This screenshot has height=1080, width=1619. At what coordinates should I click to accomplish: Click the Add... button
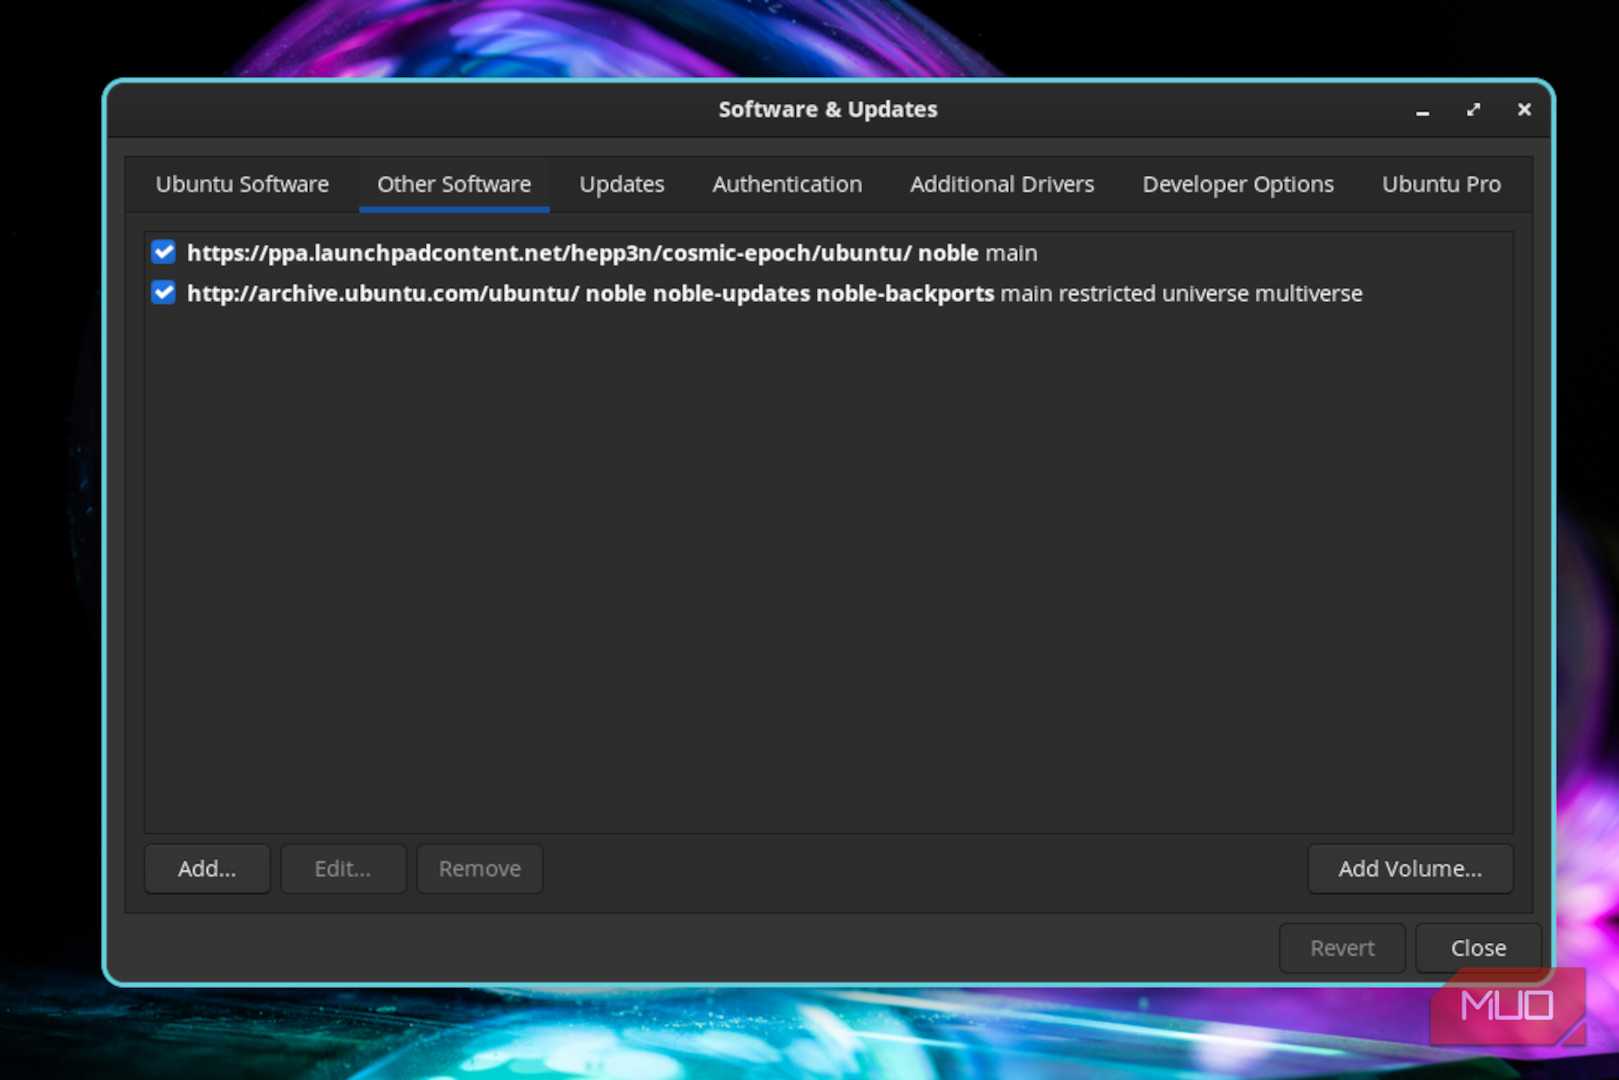pos(207,868)
